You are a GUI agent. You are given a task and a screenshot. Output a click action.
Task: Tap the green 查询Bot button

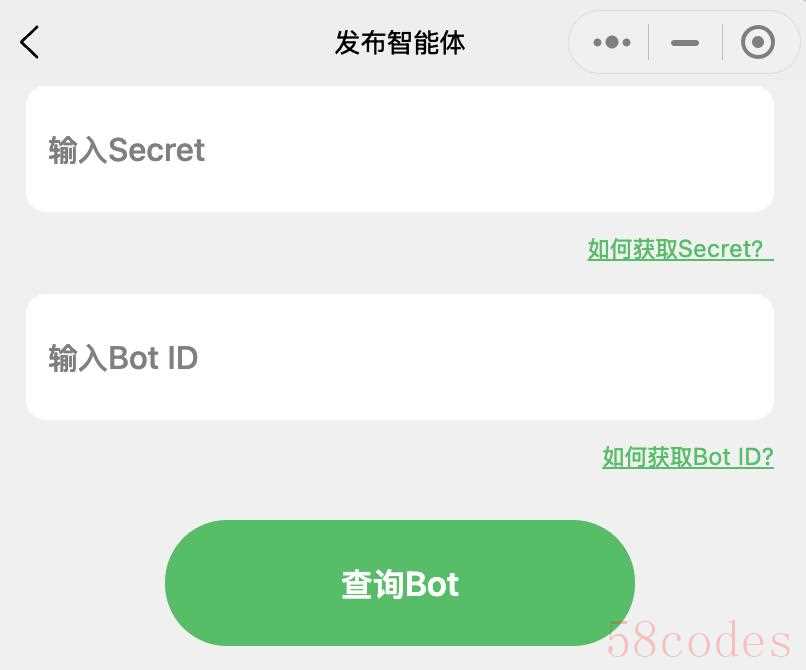400,583
